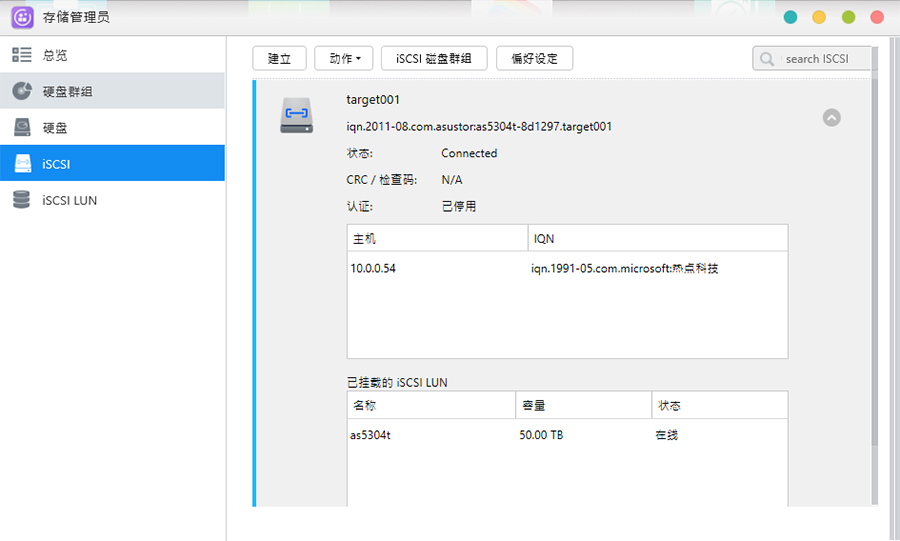Click the 已停用 authentication value
This screenshot has height=541, width=900.
click(459, 206)
